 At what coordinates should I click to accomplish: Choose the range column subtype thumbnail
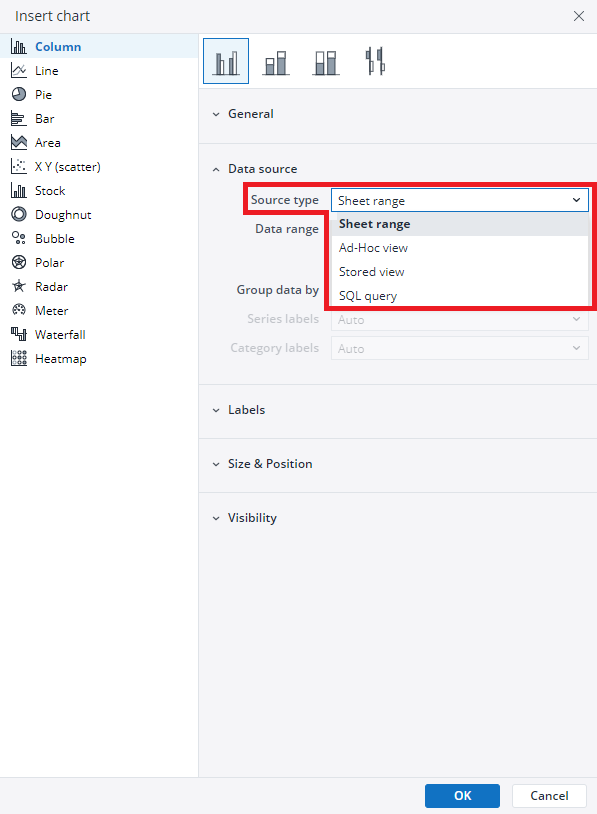[375, 61]
